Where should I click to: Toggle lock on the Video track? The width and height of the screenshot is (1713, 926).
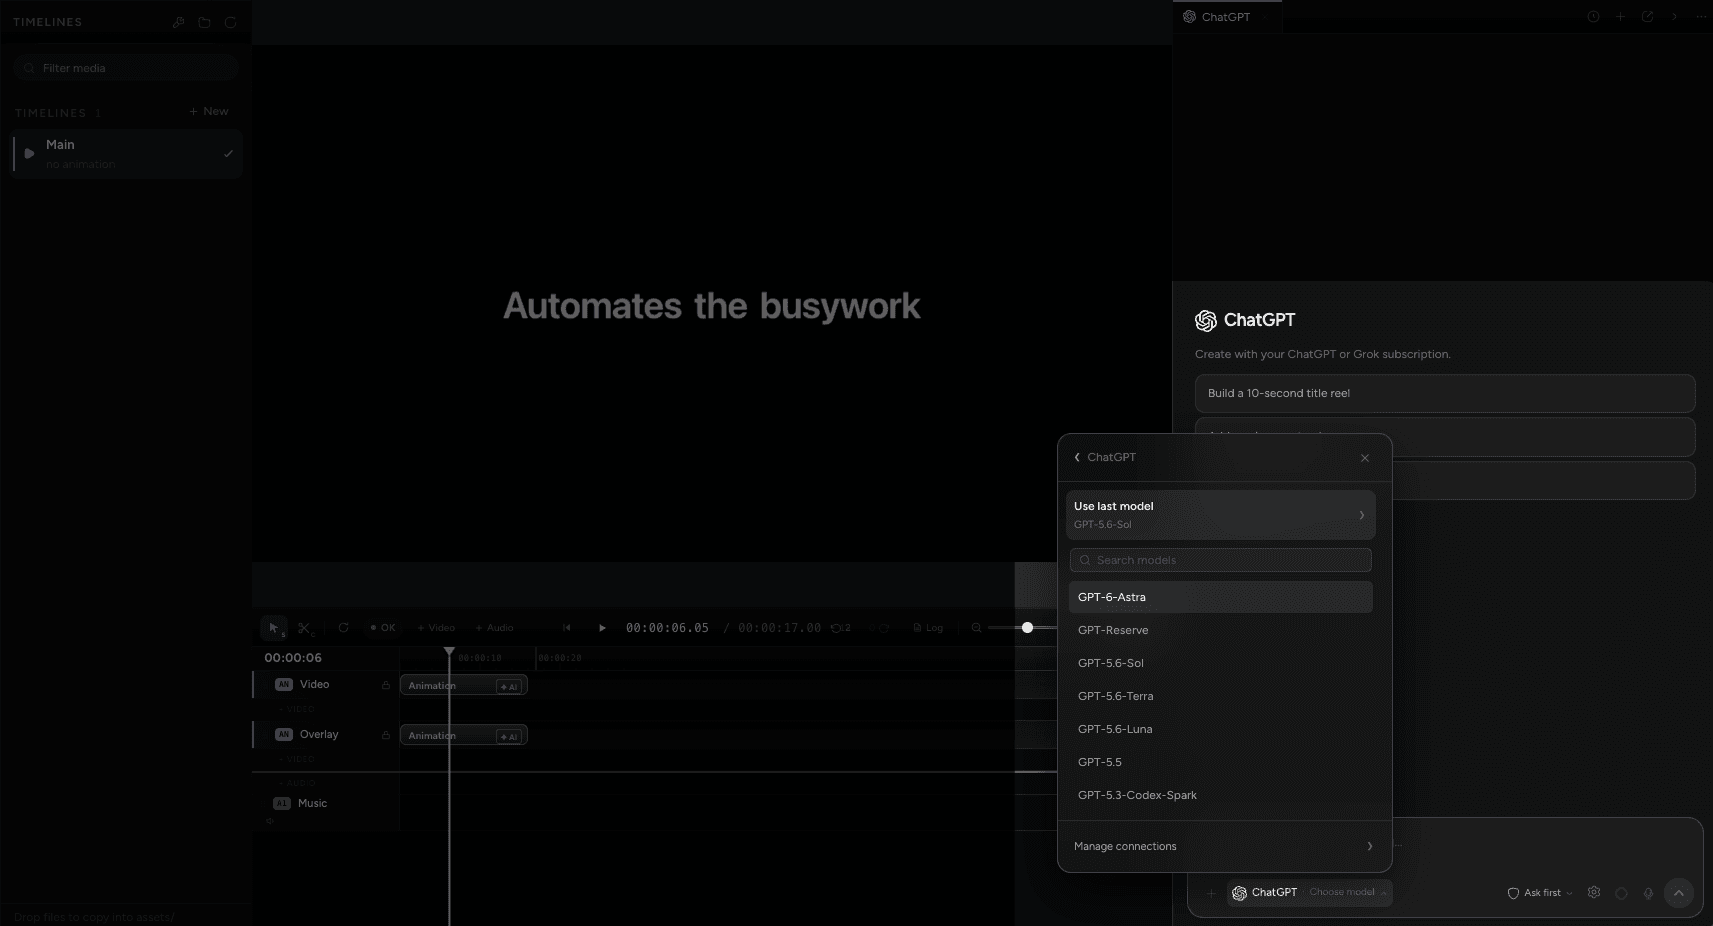(x=385, y=685)
